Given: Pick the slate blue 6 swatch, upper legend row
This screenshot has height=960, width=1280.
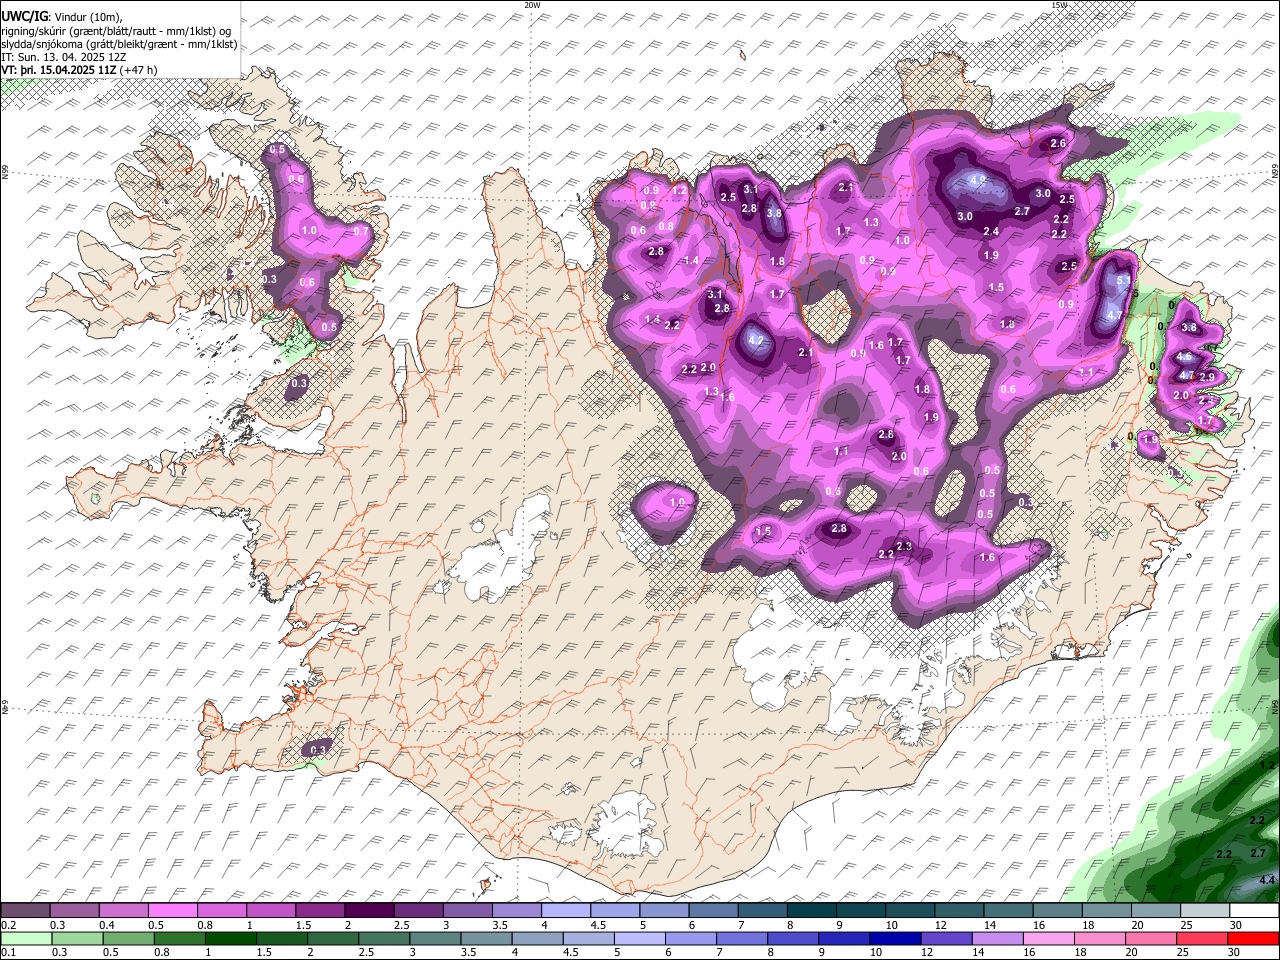Looking at the screenshot, I should 714,911.
